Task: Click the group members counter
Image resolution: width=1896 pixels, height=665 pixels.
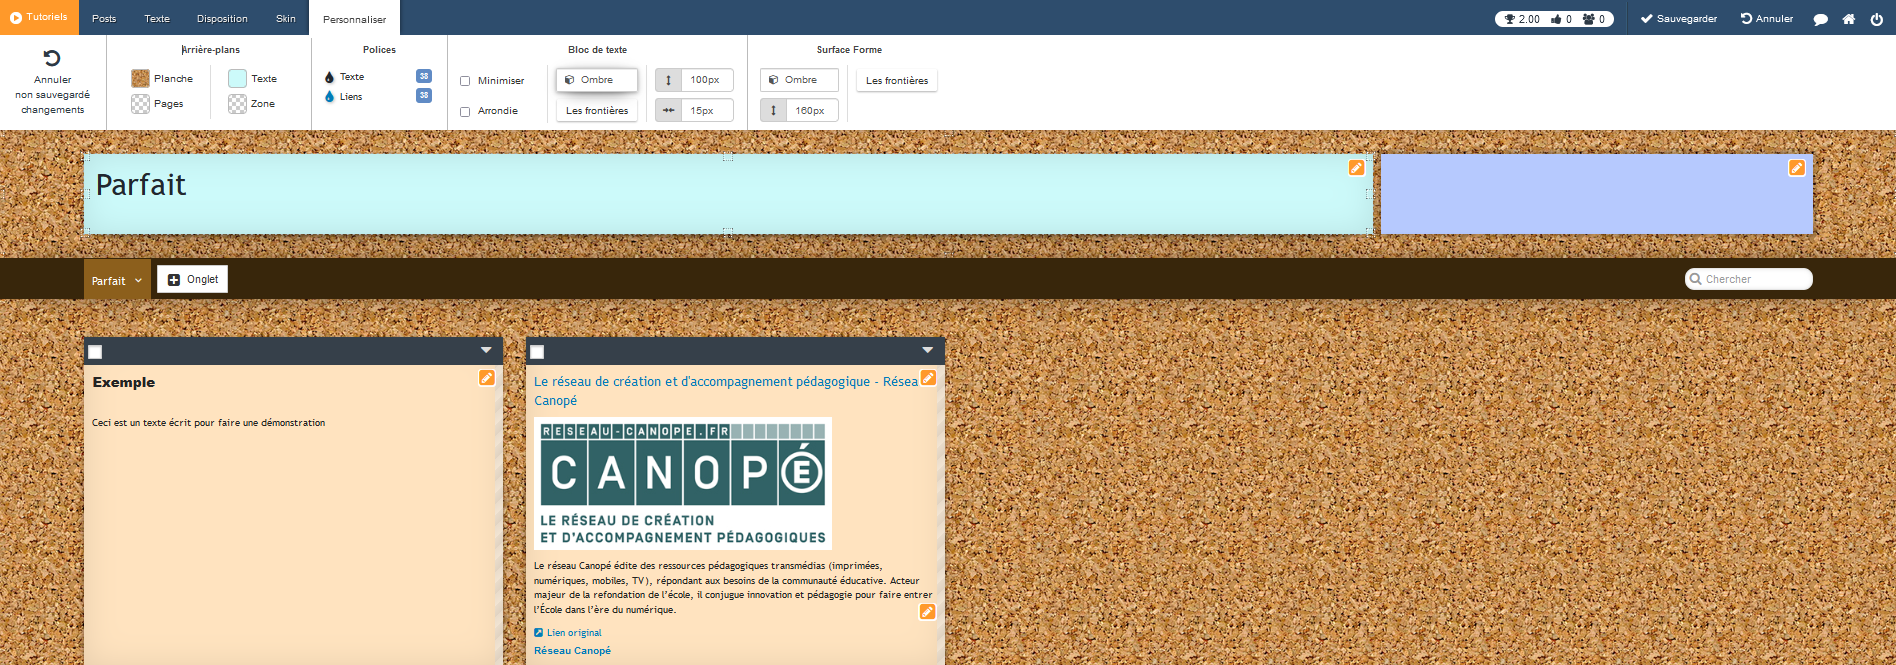Action: [x=1594, y=19]
